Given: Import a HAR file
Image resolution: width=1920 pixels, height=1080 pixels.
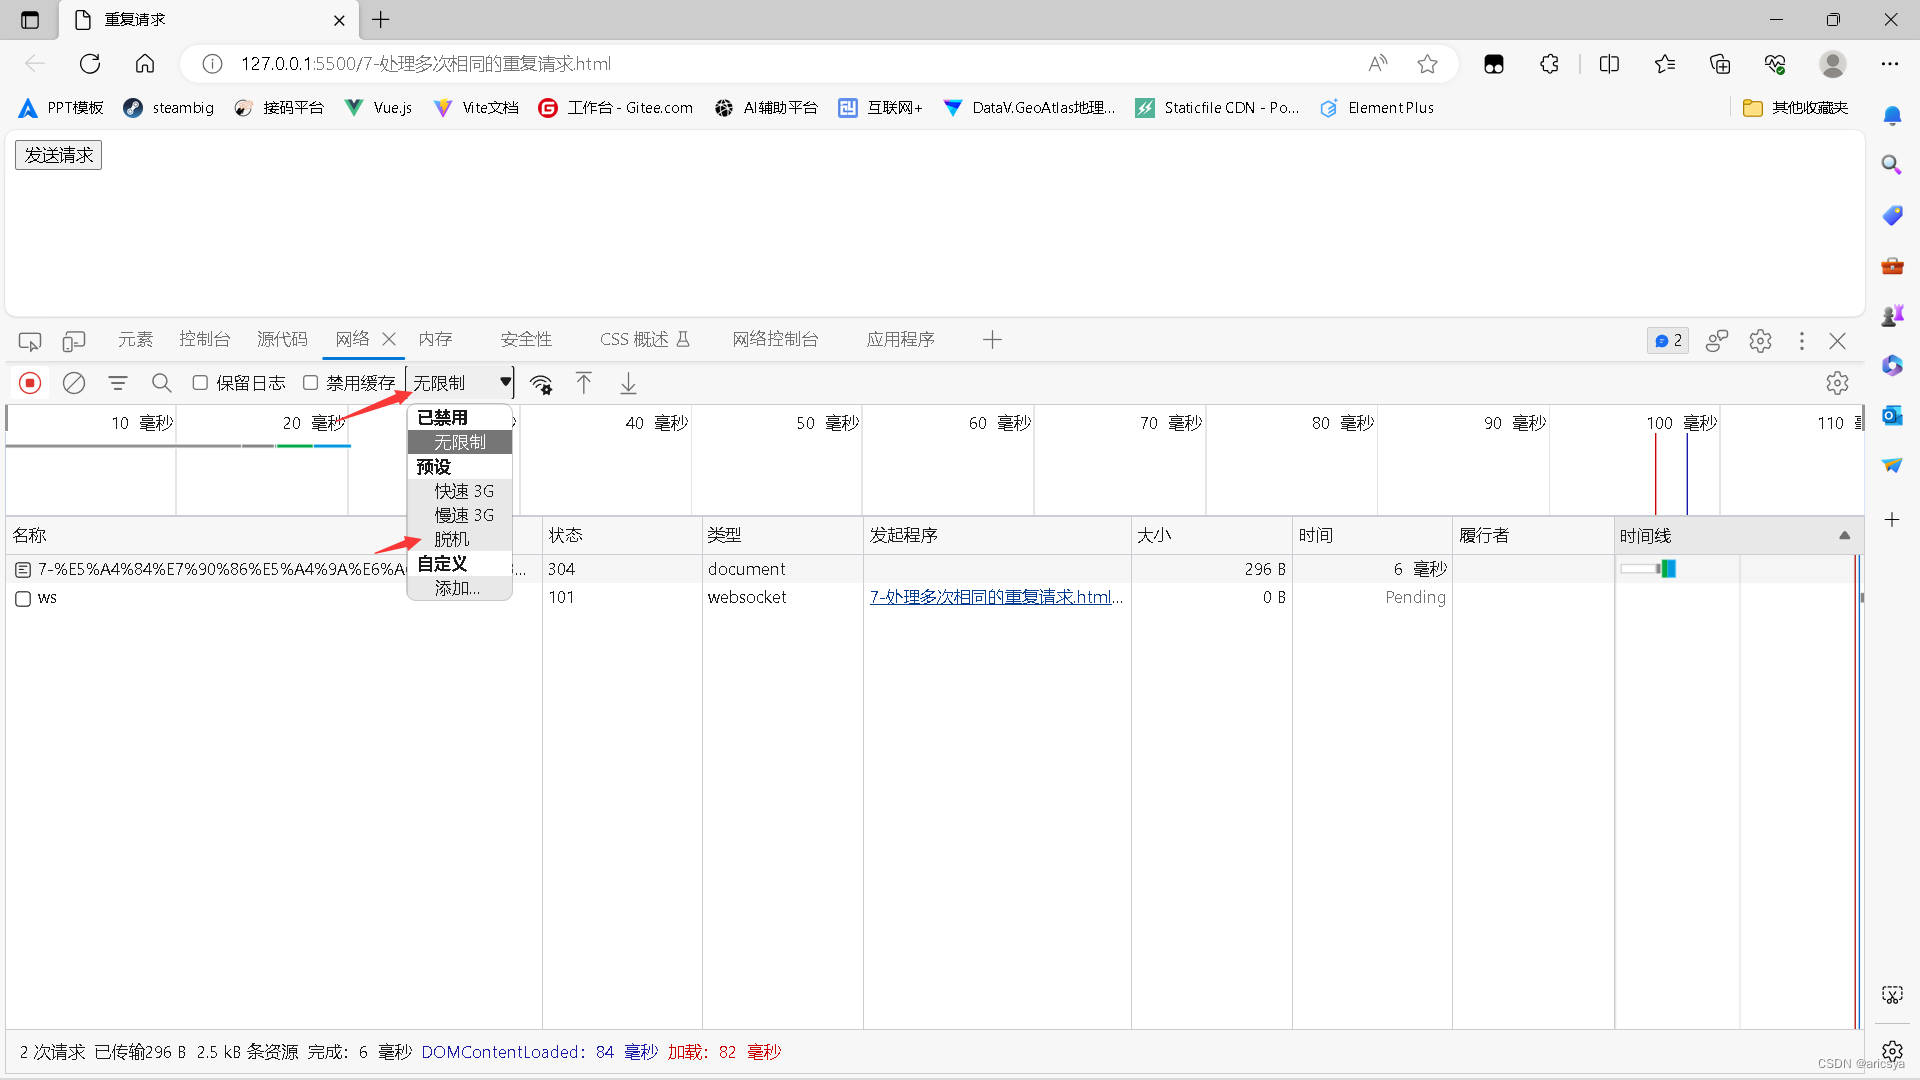Looking at the screenshot, I should (584, 383).
